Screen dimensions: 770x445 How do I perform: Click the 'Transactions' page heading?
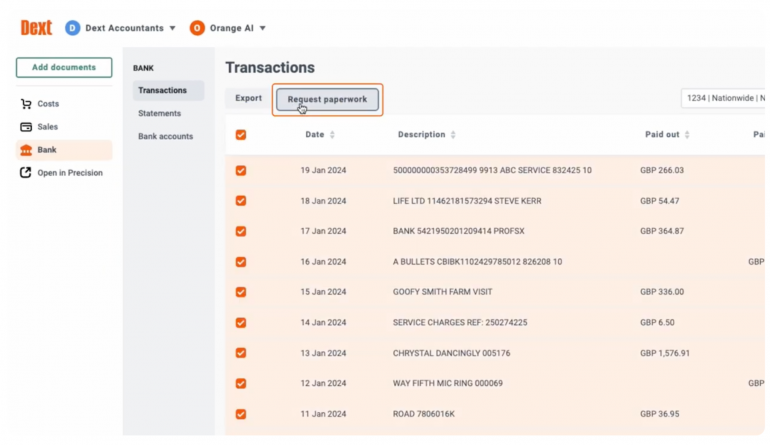tap(270, 67)
